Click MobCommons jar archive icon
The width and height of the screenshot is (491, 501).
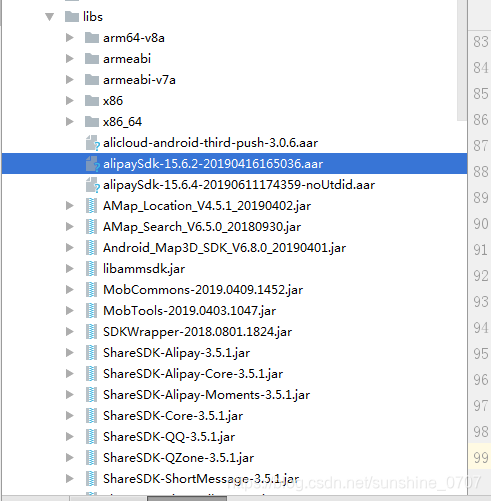(x=91, y=290)
